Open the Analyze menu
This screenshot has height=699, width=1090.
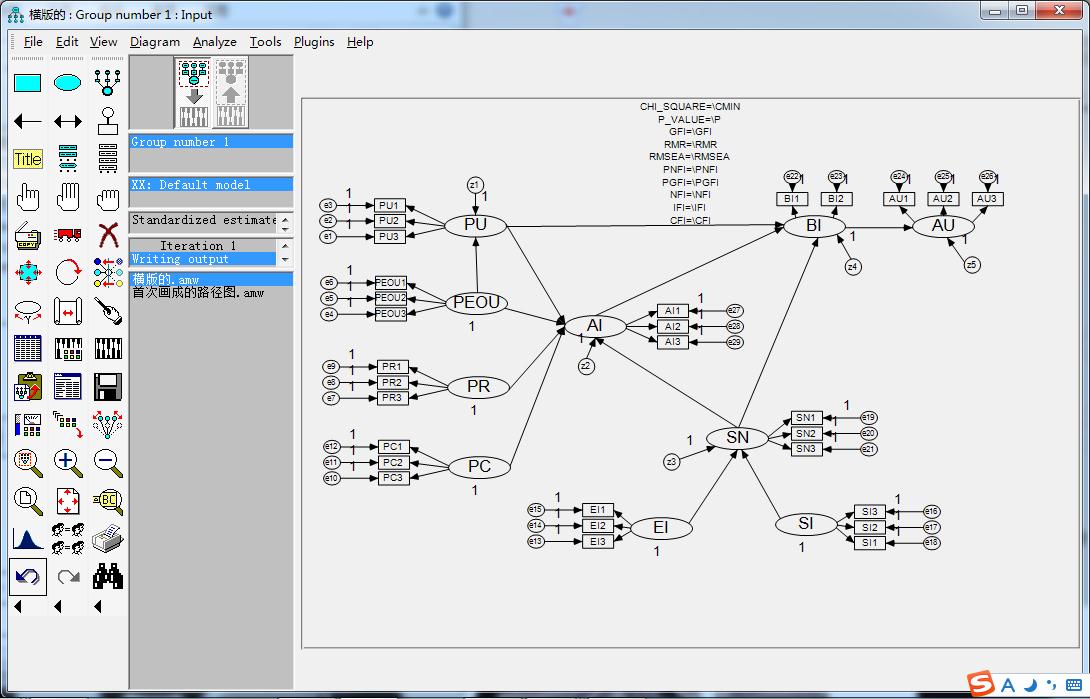pos(214,42)
